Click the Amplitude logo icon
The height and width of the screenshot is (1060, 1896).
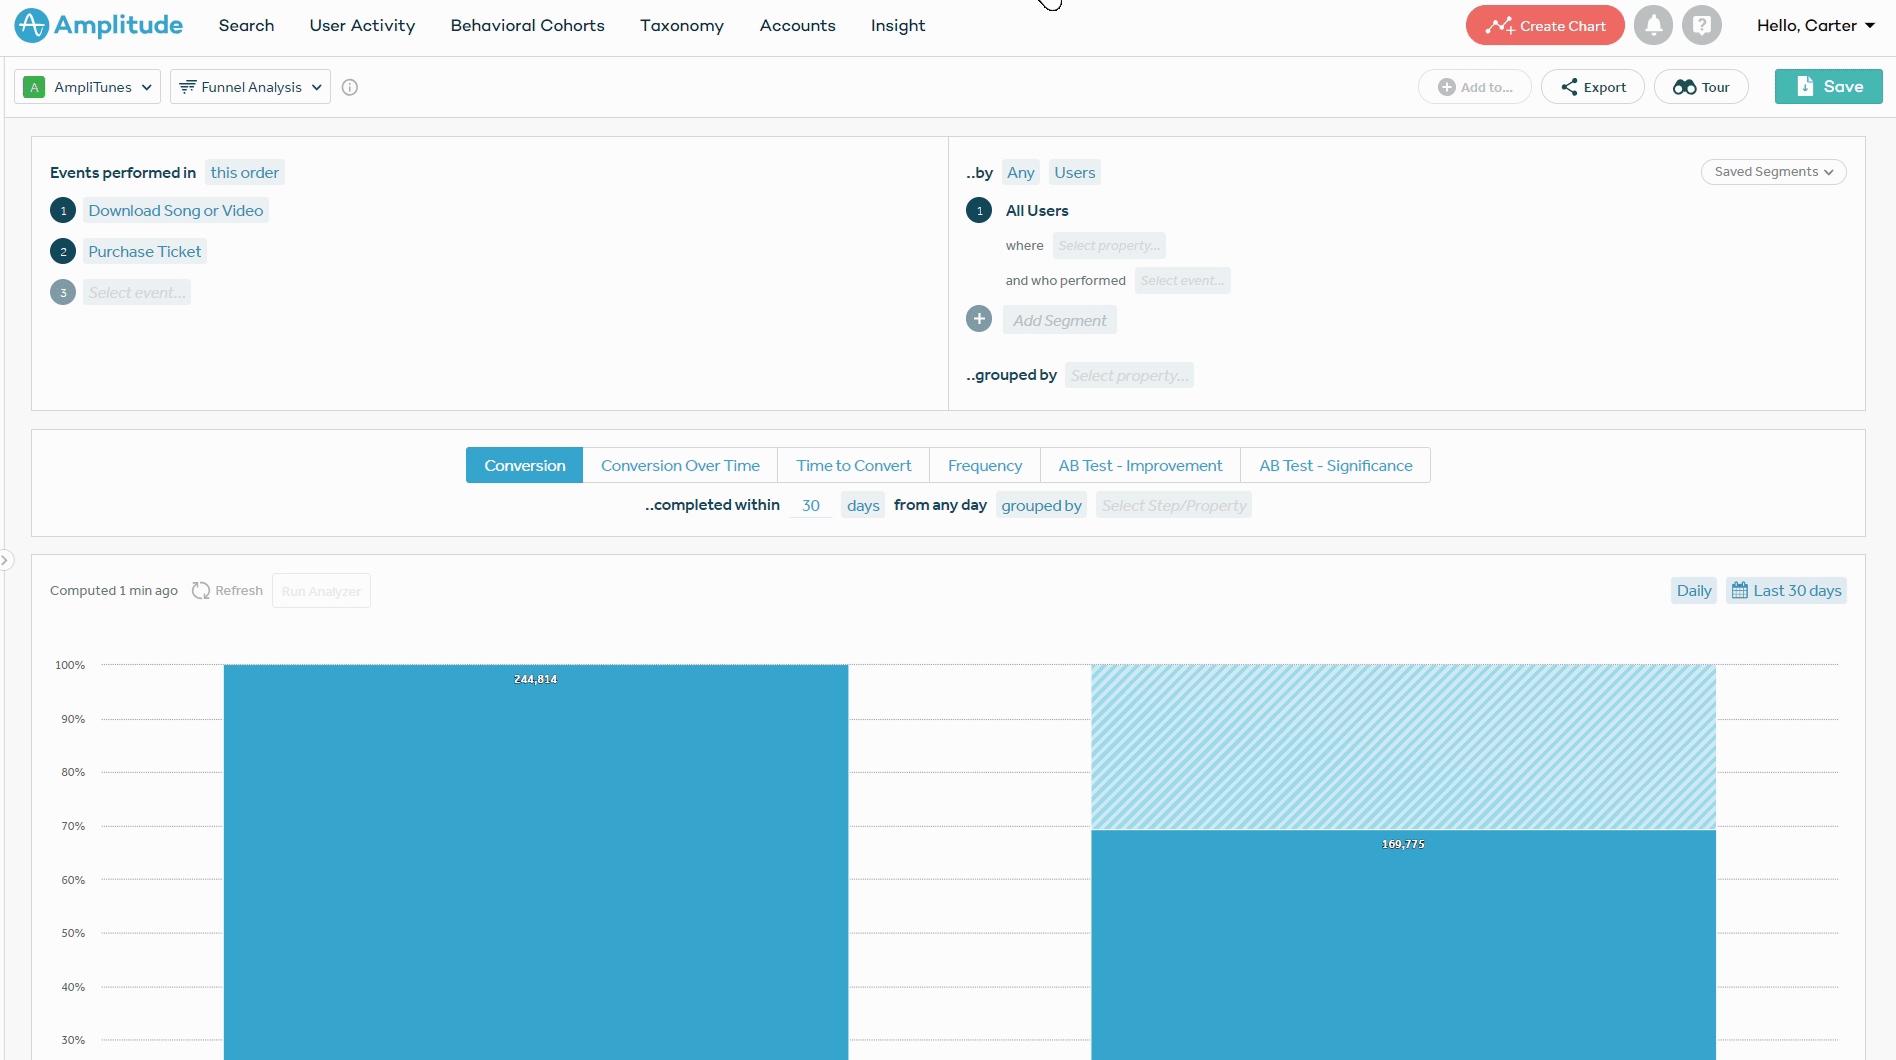(32, 26)
